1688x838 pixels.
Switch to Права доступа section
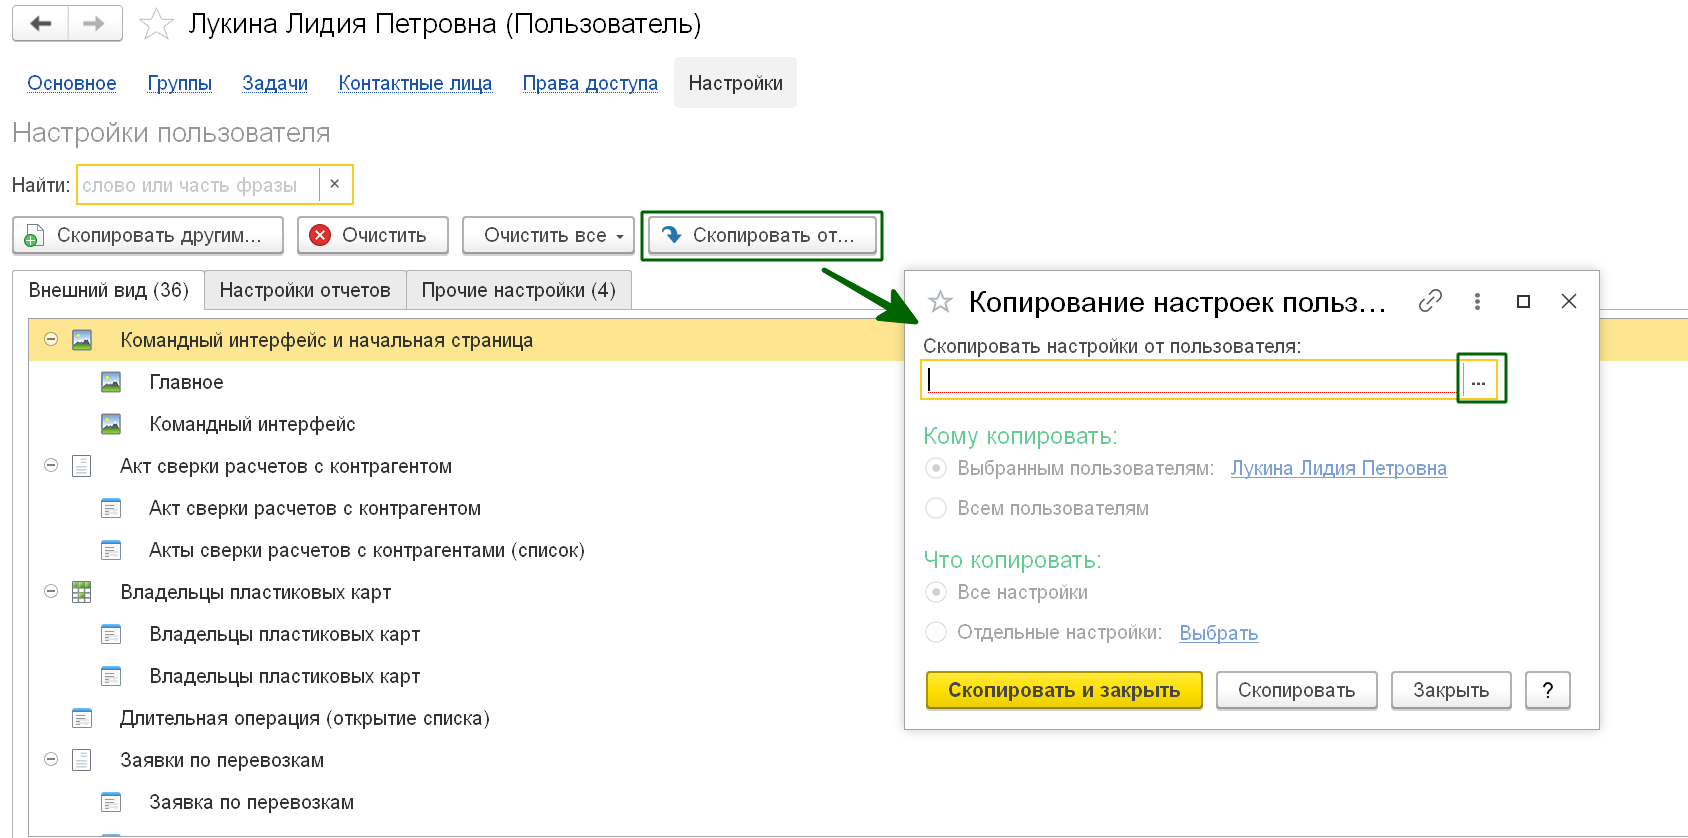pos(590,83)
